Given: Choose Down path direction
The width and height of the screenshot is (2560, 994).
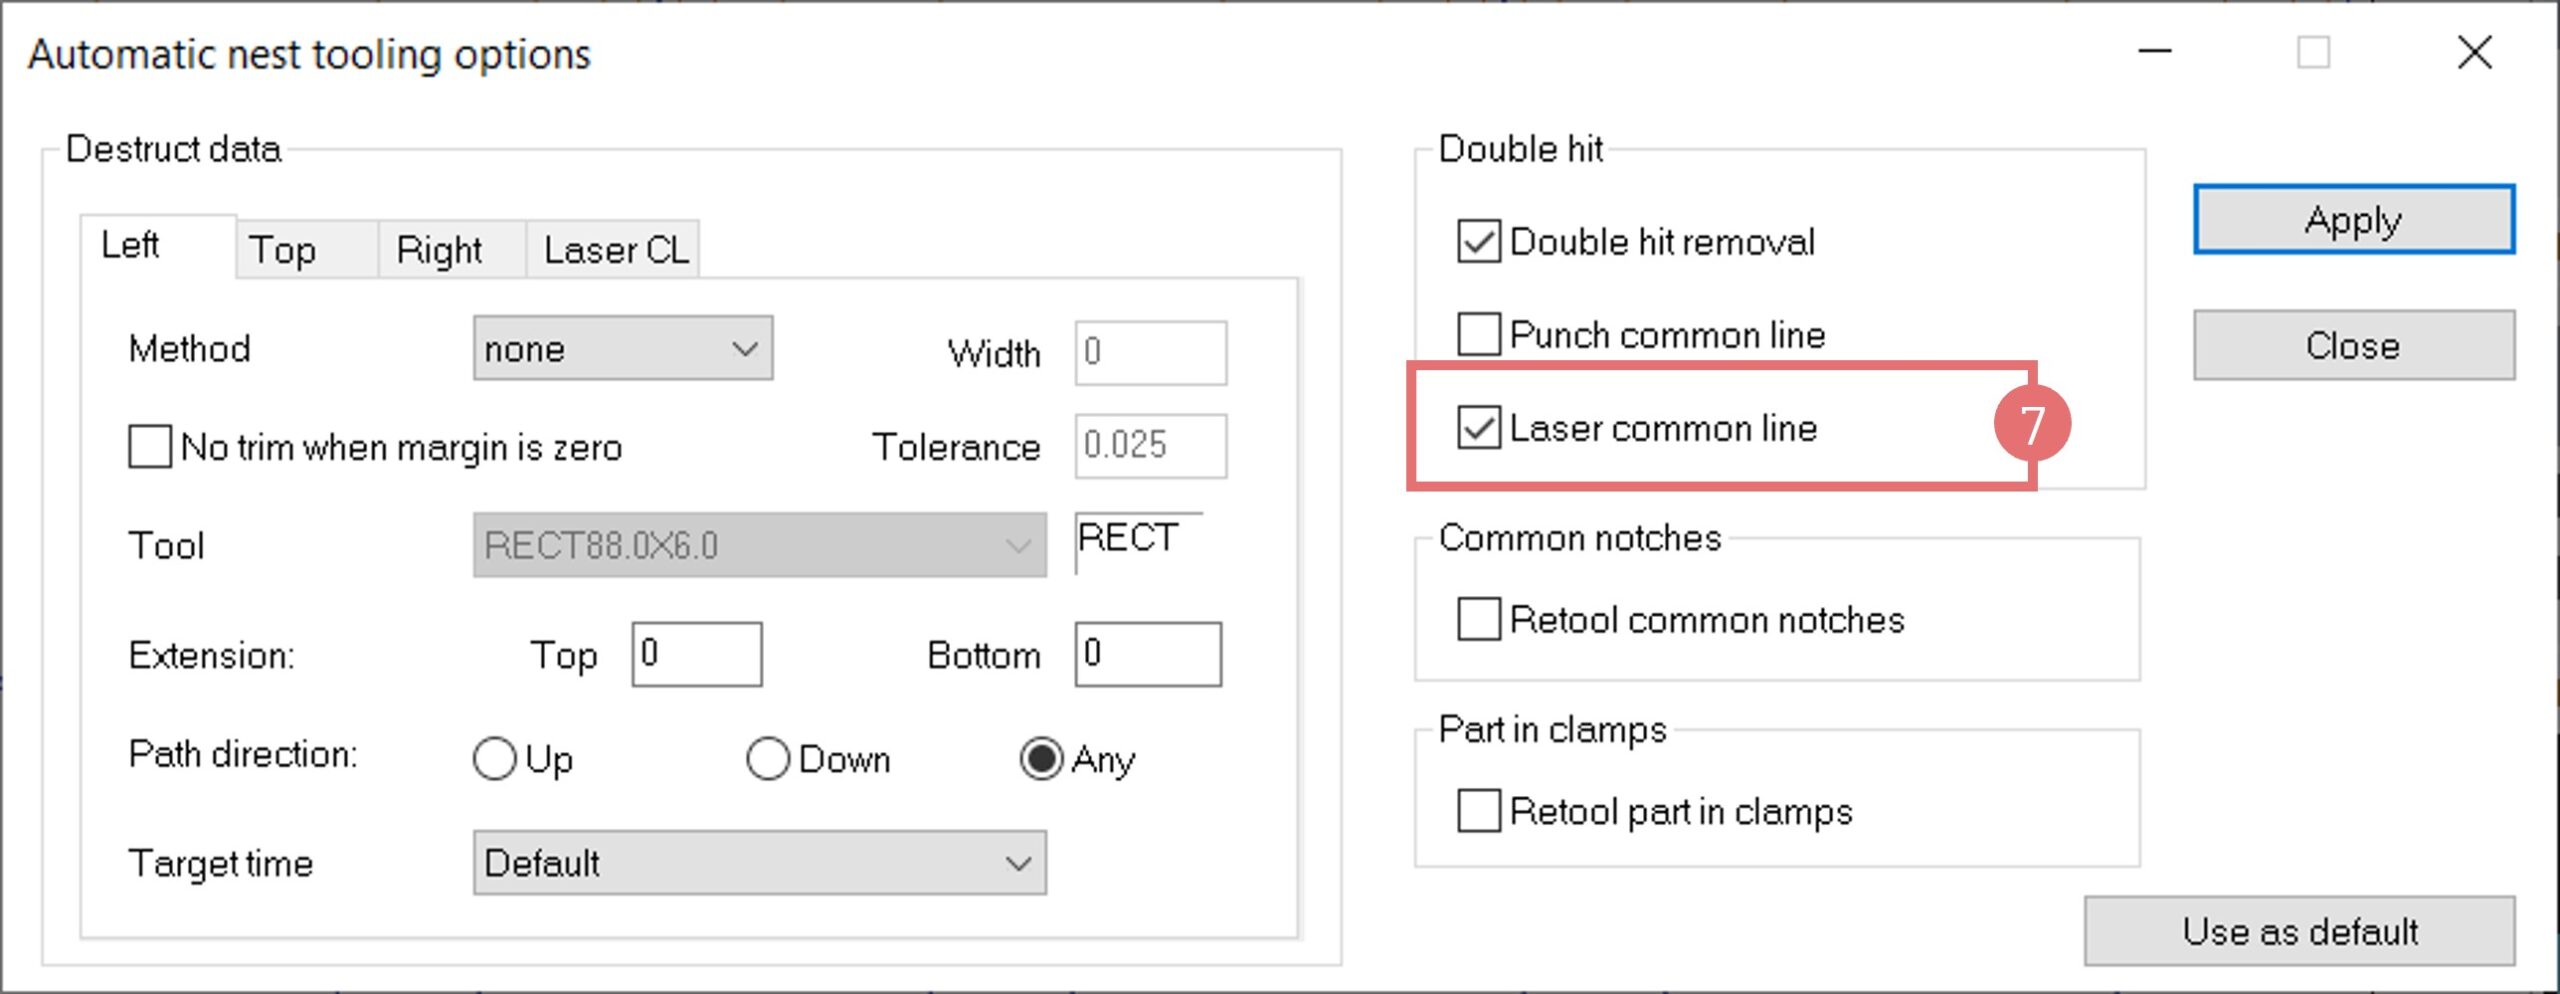Looking at the screenshot, I should point(768,759).
